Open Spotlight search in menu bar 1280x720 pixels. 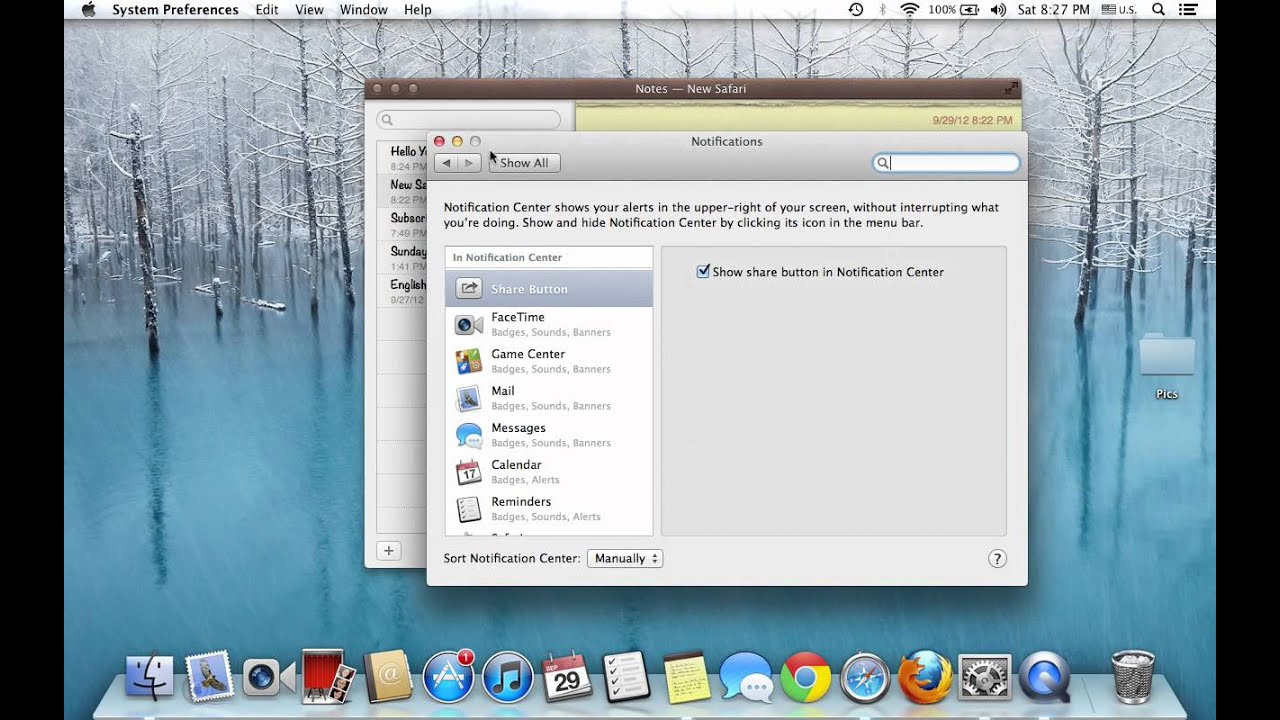[1158, 10]
